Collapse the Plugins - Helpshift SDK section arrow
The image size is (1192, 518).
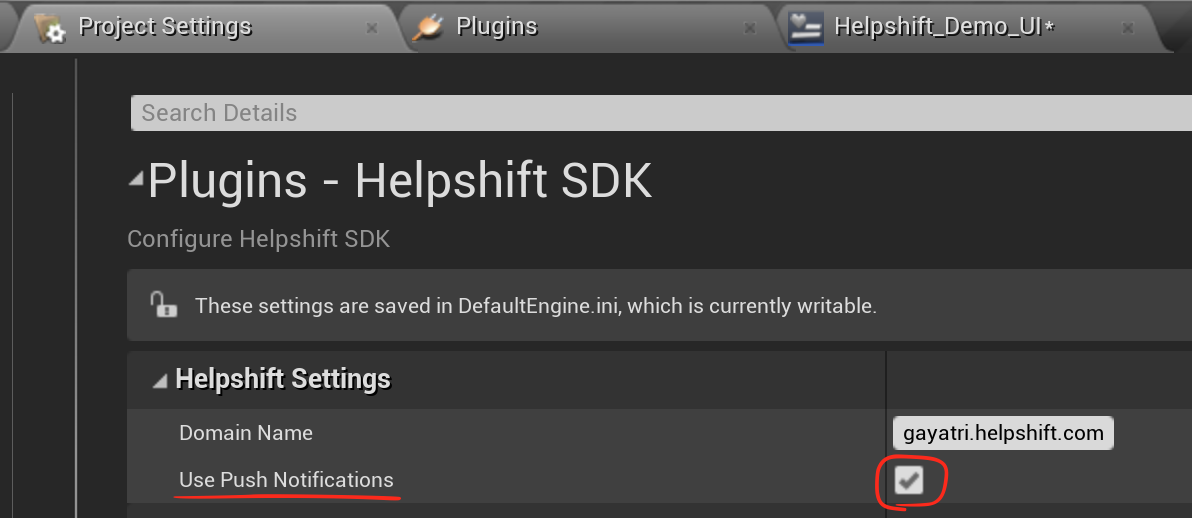click(136, 180)
